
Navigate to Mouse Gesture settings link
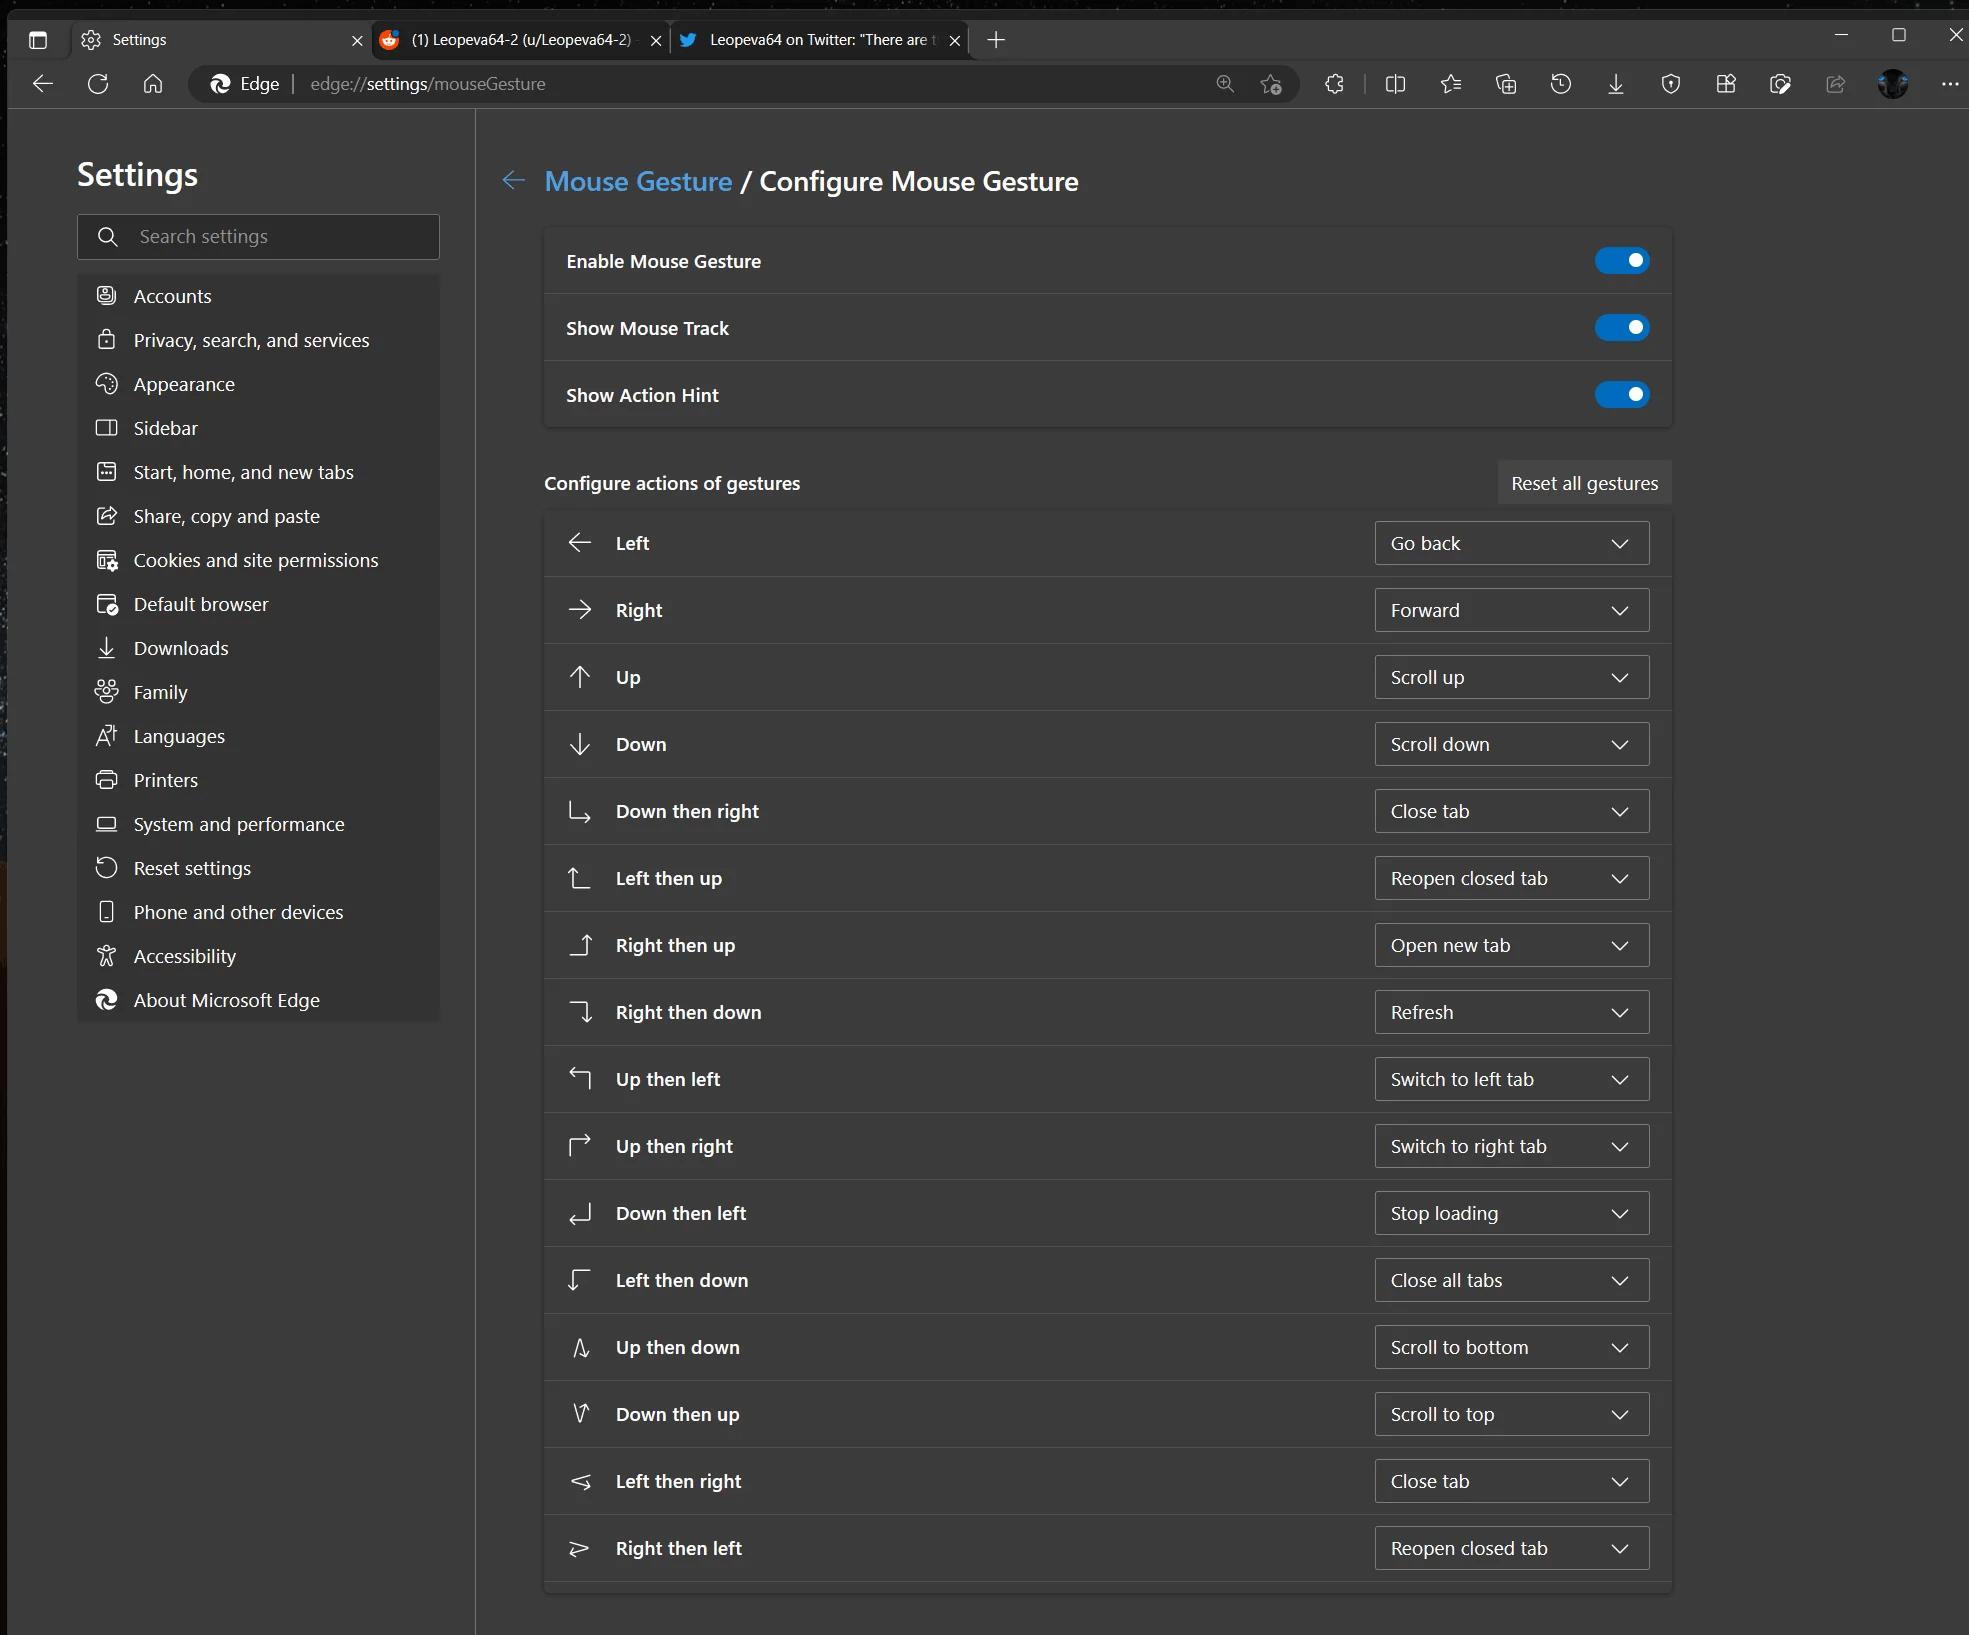click(x=638, y=181)
